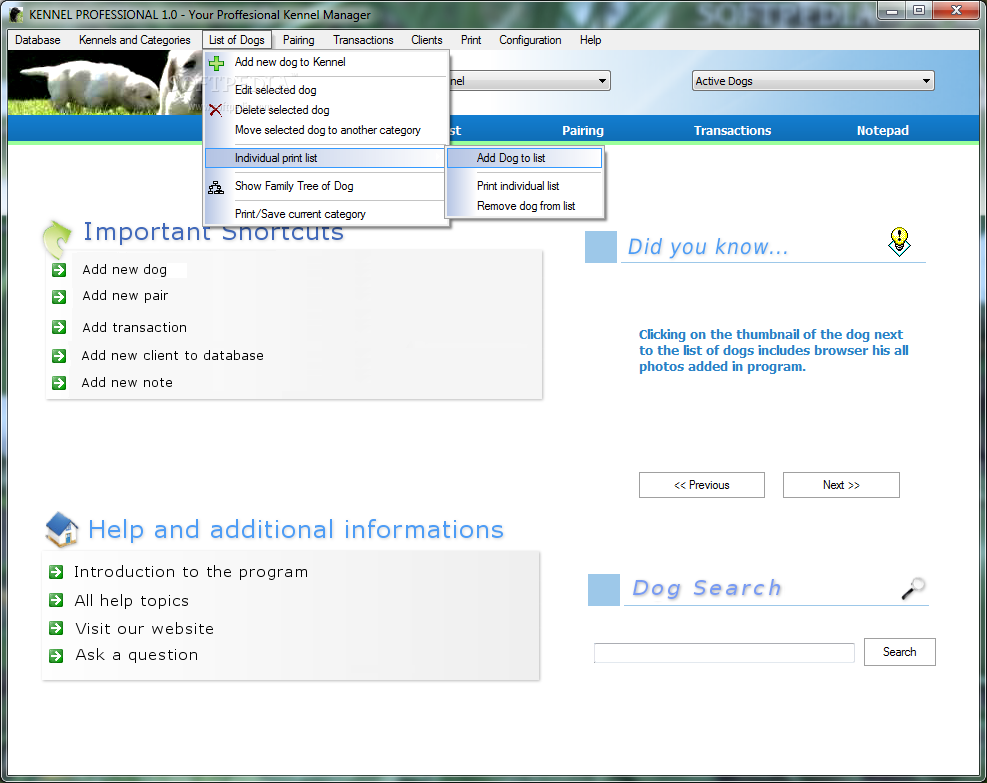Choose Delete selected dog menu entry

(325, 110)
